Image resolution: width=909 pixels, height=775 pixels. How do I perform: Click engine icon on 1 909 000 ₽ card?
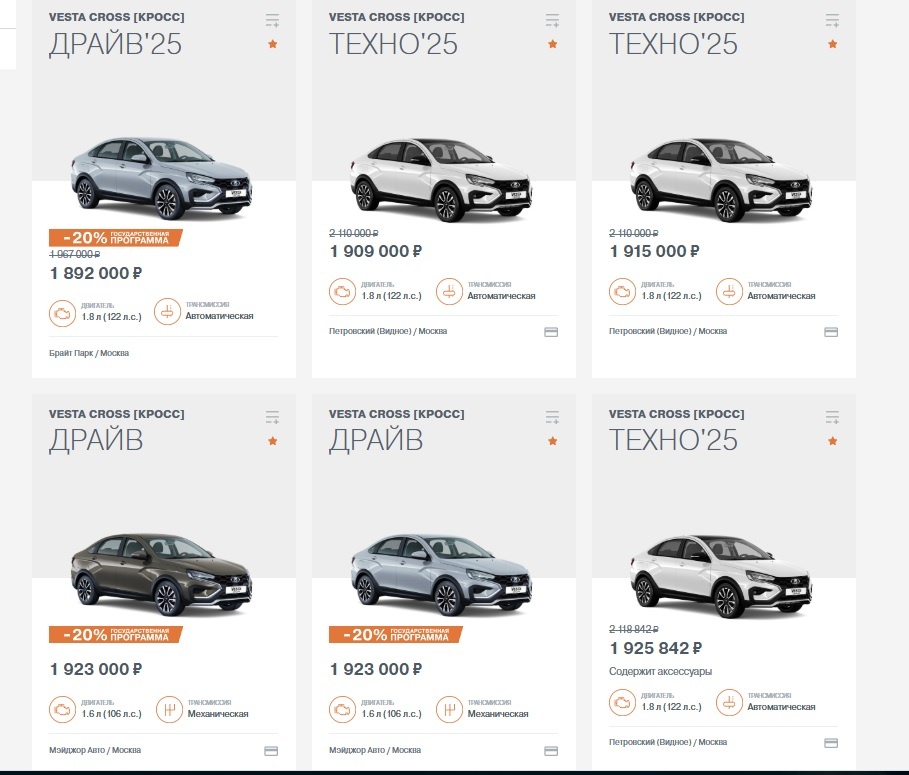[342, 292]
